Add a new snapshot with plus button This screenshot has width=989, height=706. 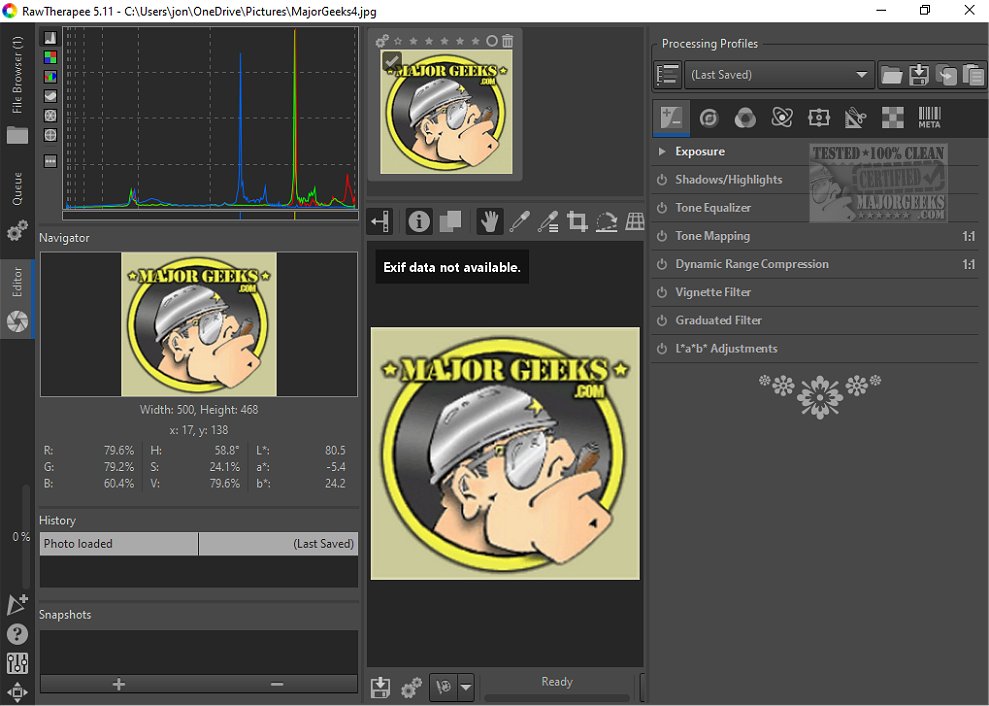(x=119, y=684)
